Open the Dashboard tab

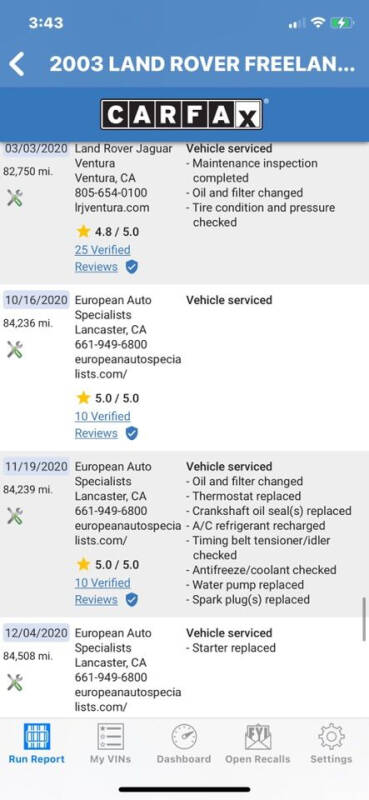click(184, 743)
